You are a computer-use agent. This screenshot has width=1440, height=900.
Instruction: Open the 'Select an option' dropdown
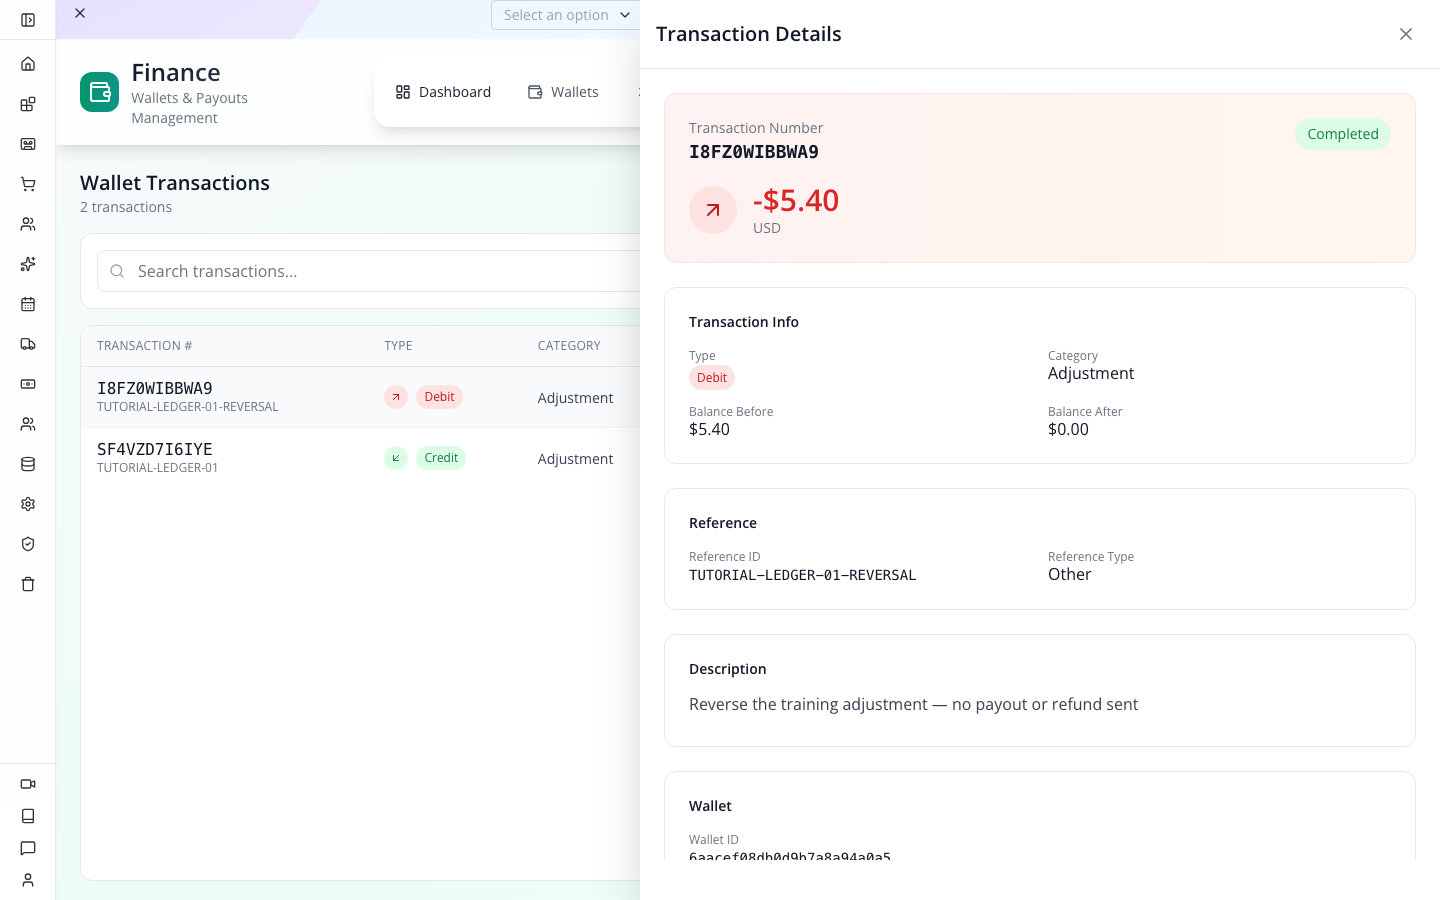pyautogui.click(x=566, y=15)
